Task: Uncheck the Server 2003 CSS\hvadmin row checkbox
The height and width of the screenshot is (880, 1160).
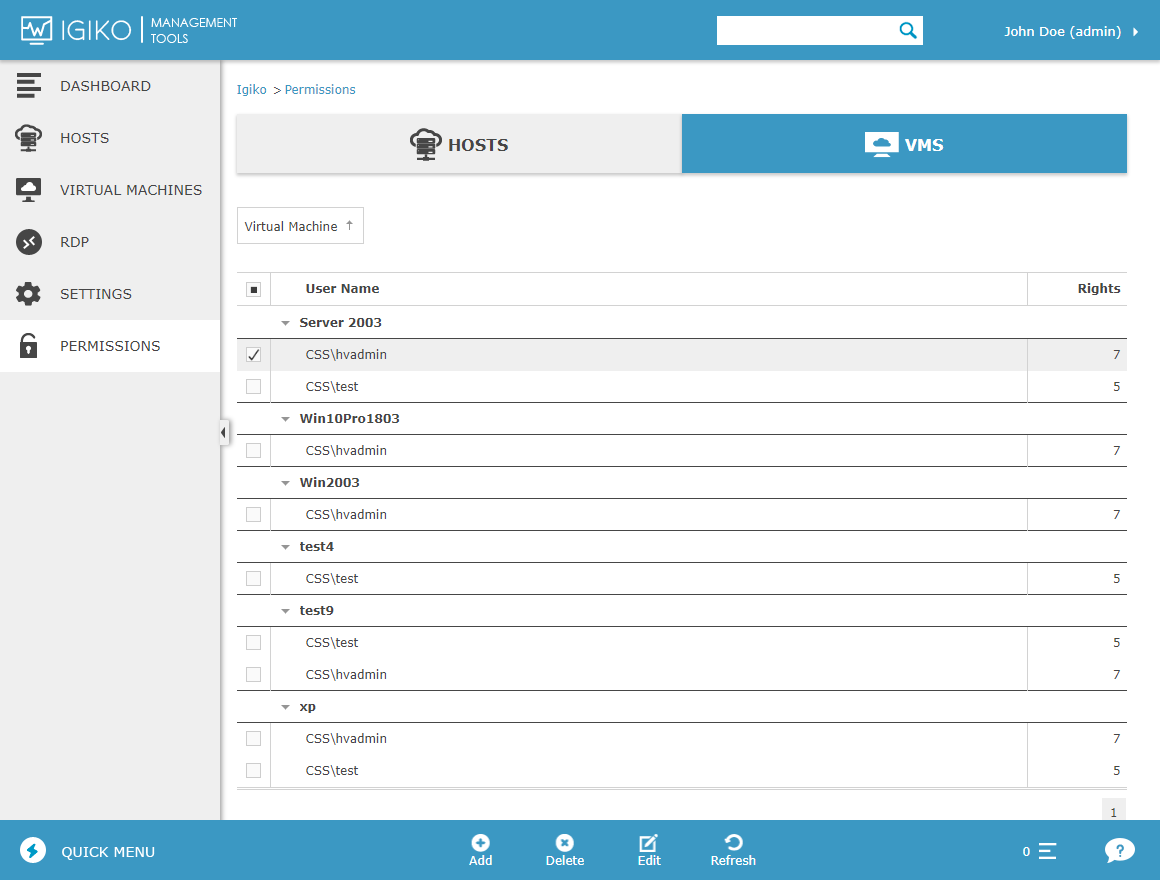Action: click(x=253, y=355)
